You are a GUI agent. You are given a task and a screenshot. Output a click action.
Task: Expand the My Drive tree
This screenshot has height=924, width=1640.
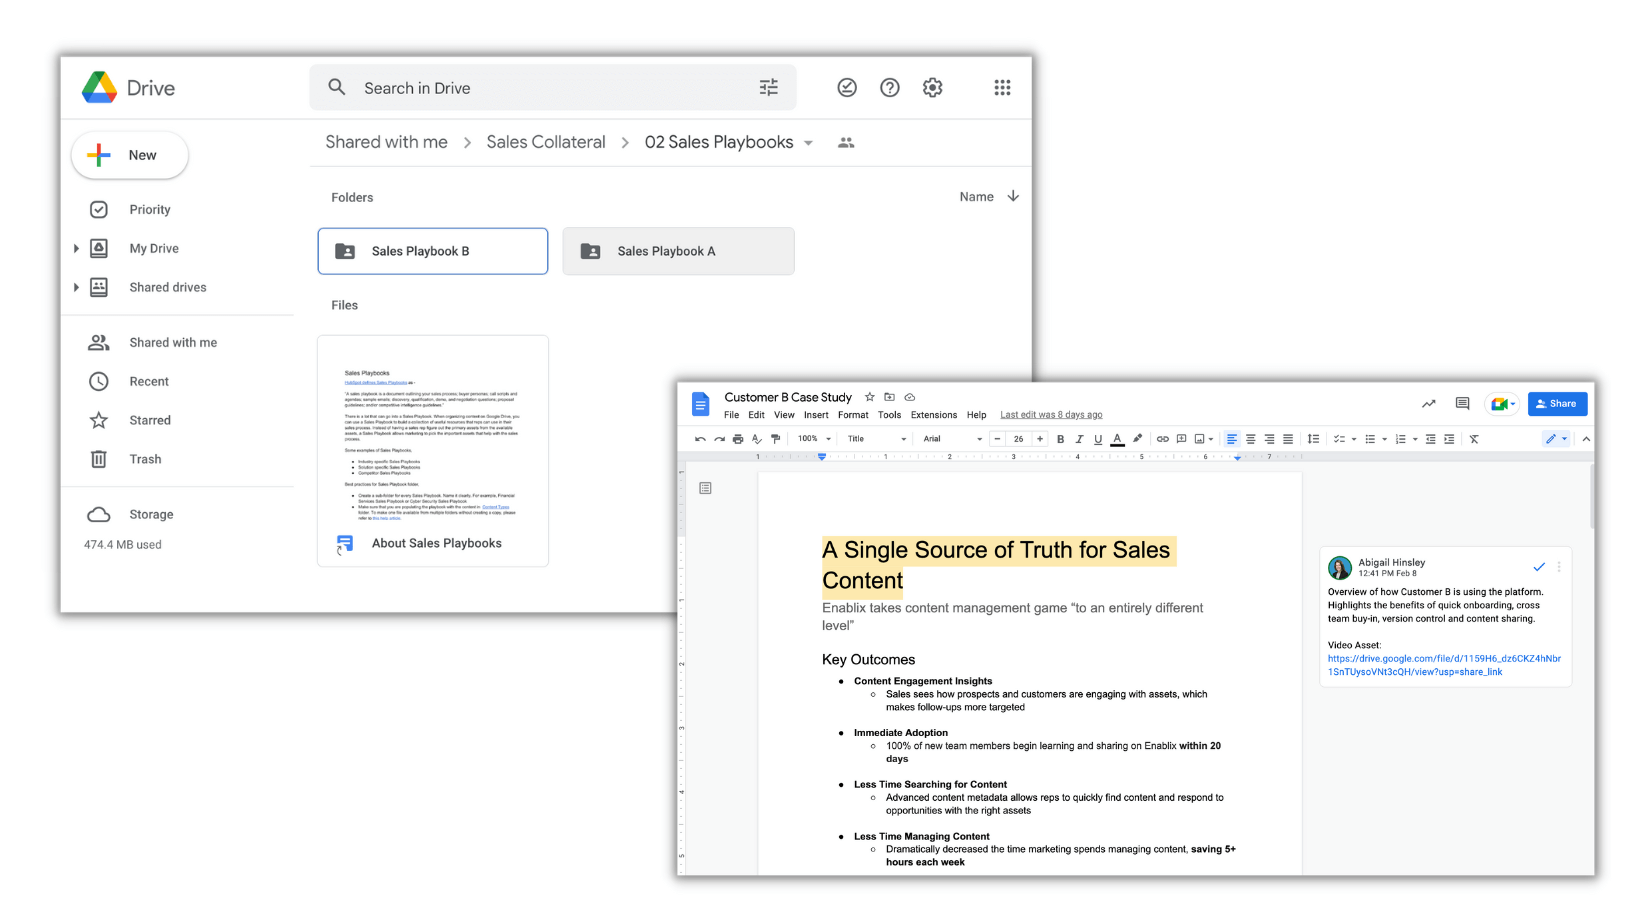pos(76,249)
